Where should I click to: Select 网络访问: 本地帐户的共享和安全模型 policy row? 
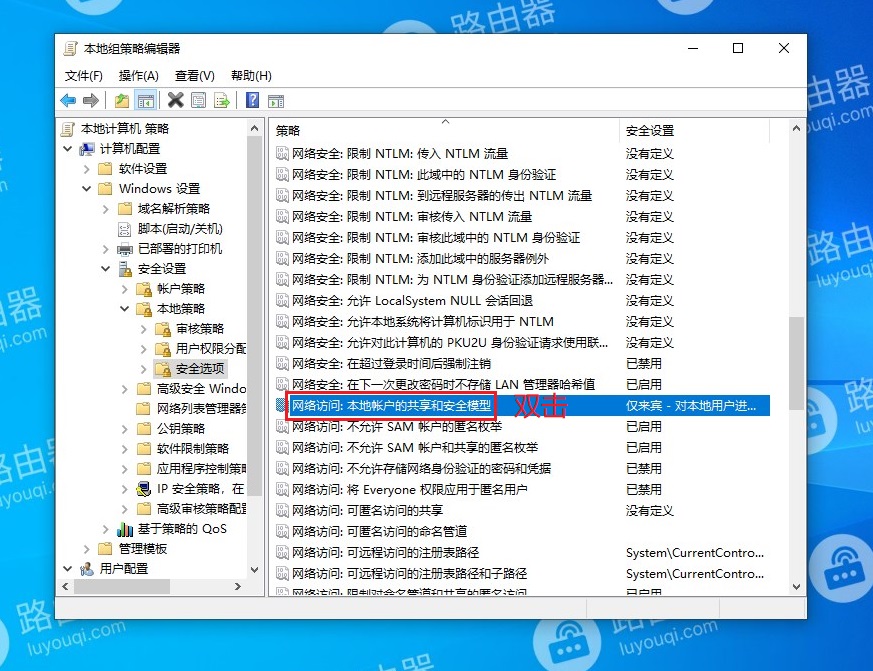click(523, 405)
